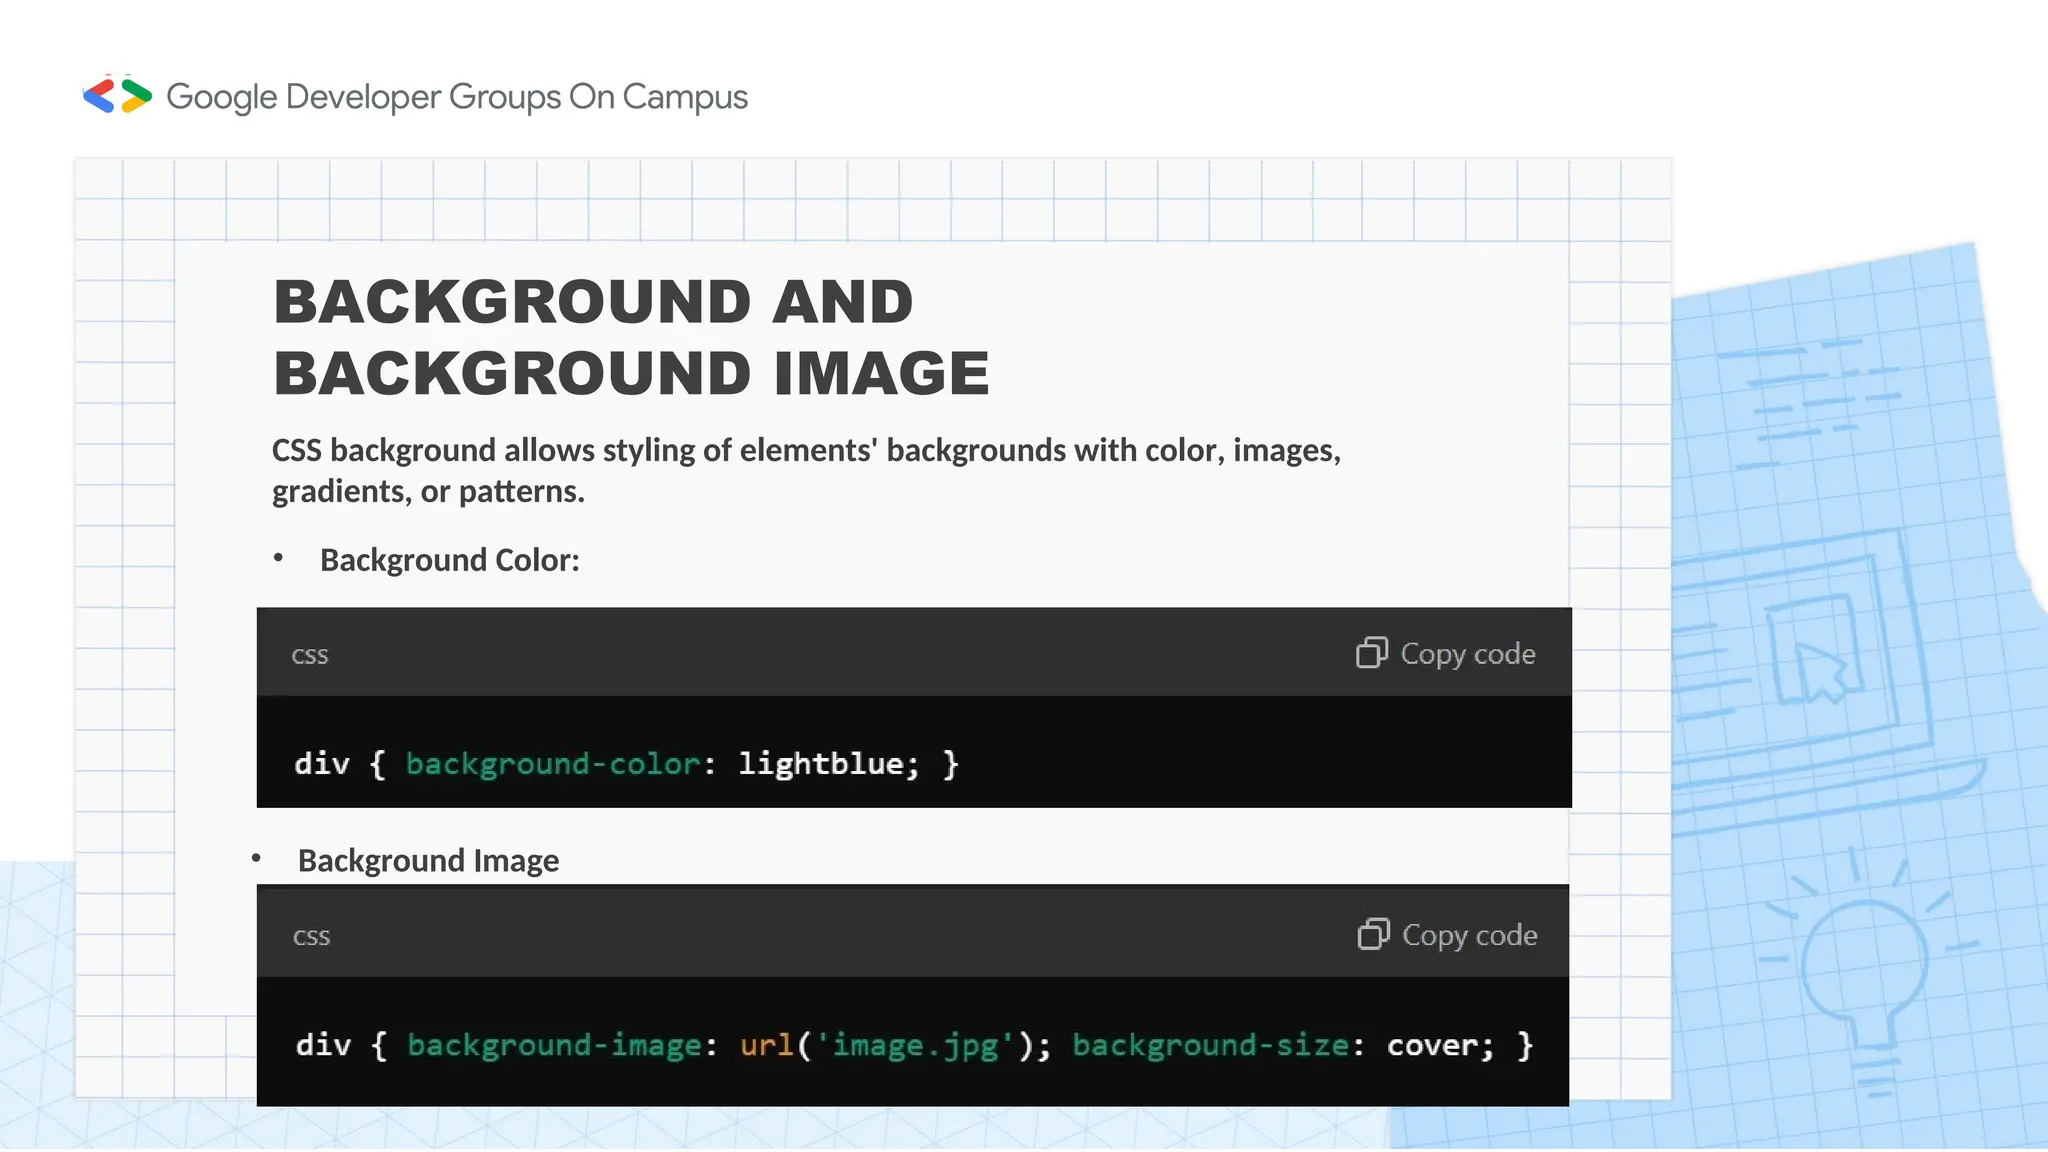Viewport: 2048px width, 1152px height.
Task: Click the copy icon in second code block
Action: point(1373,934)
